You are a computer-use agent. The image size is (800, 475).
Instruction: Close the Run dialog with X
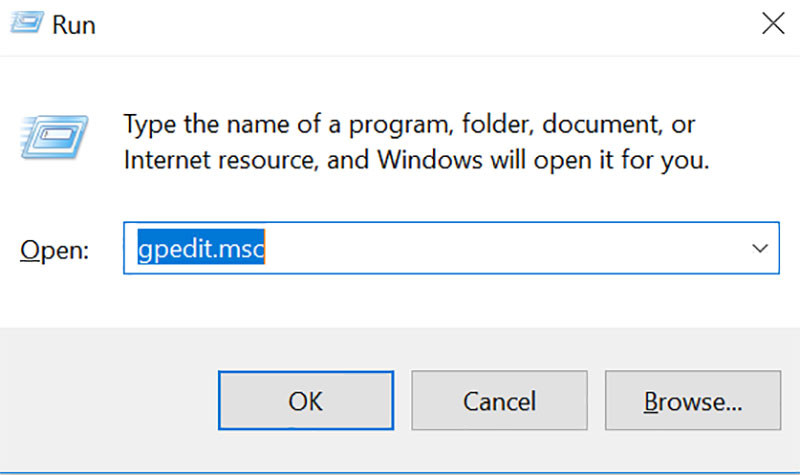point(773,23)
